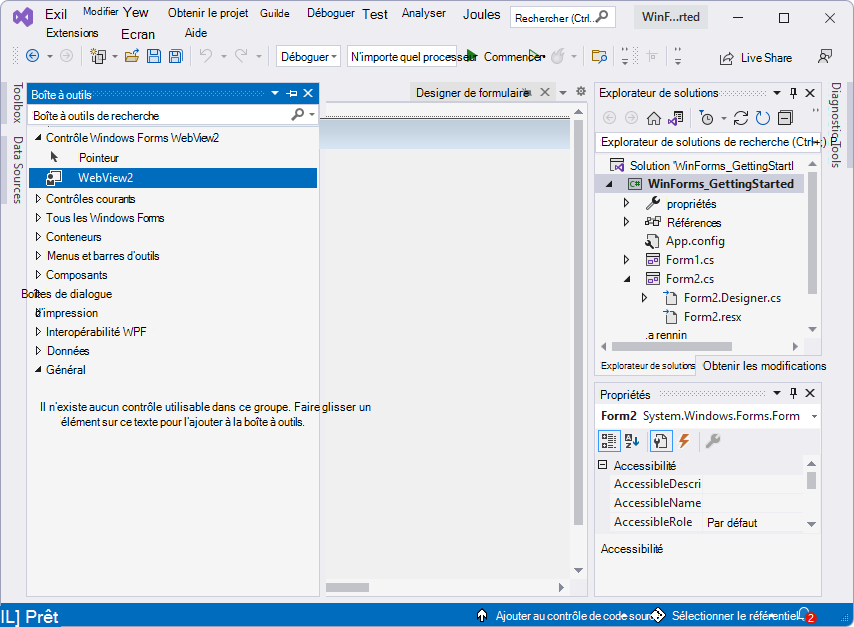This screenshot has width=854, height=627.
Task: Click the Events lightning bolt in Propriétés
Action: tap(684, 441)
